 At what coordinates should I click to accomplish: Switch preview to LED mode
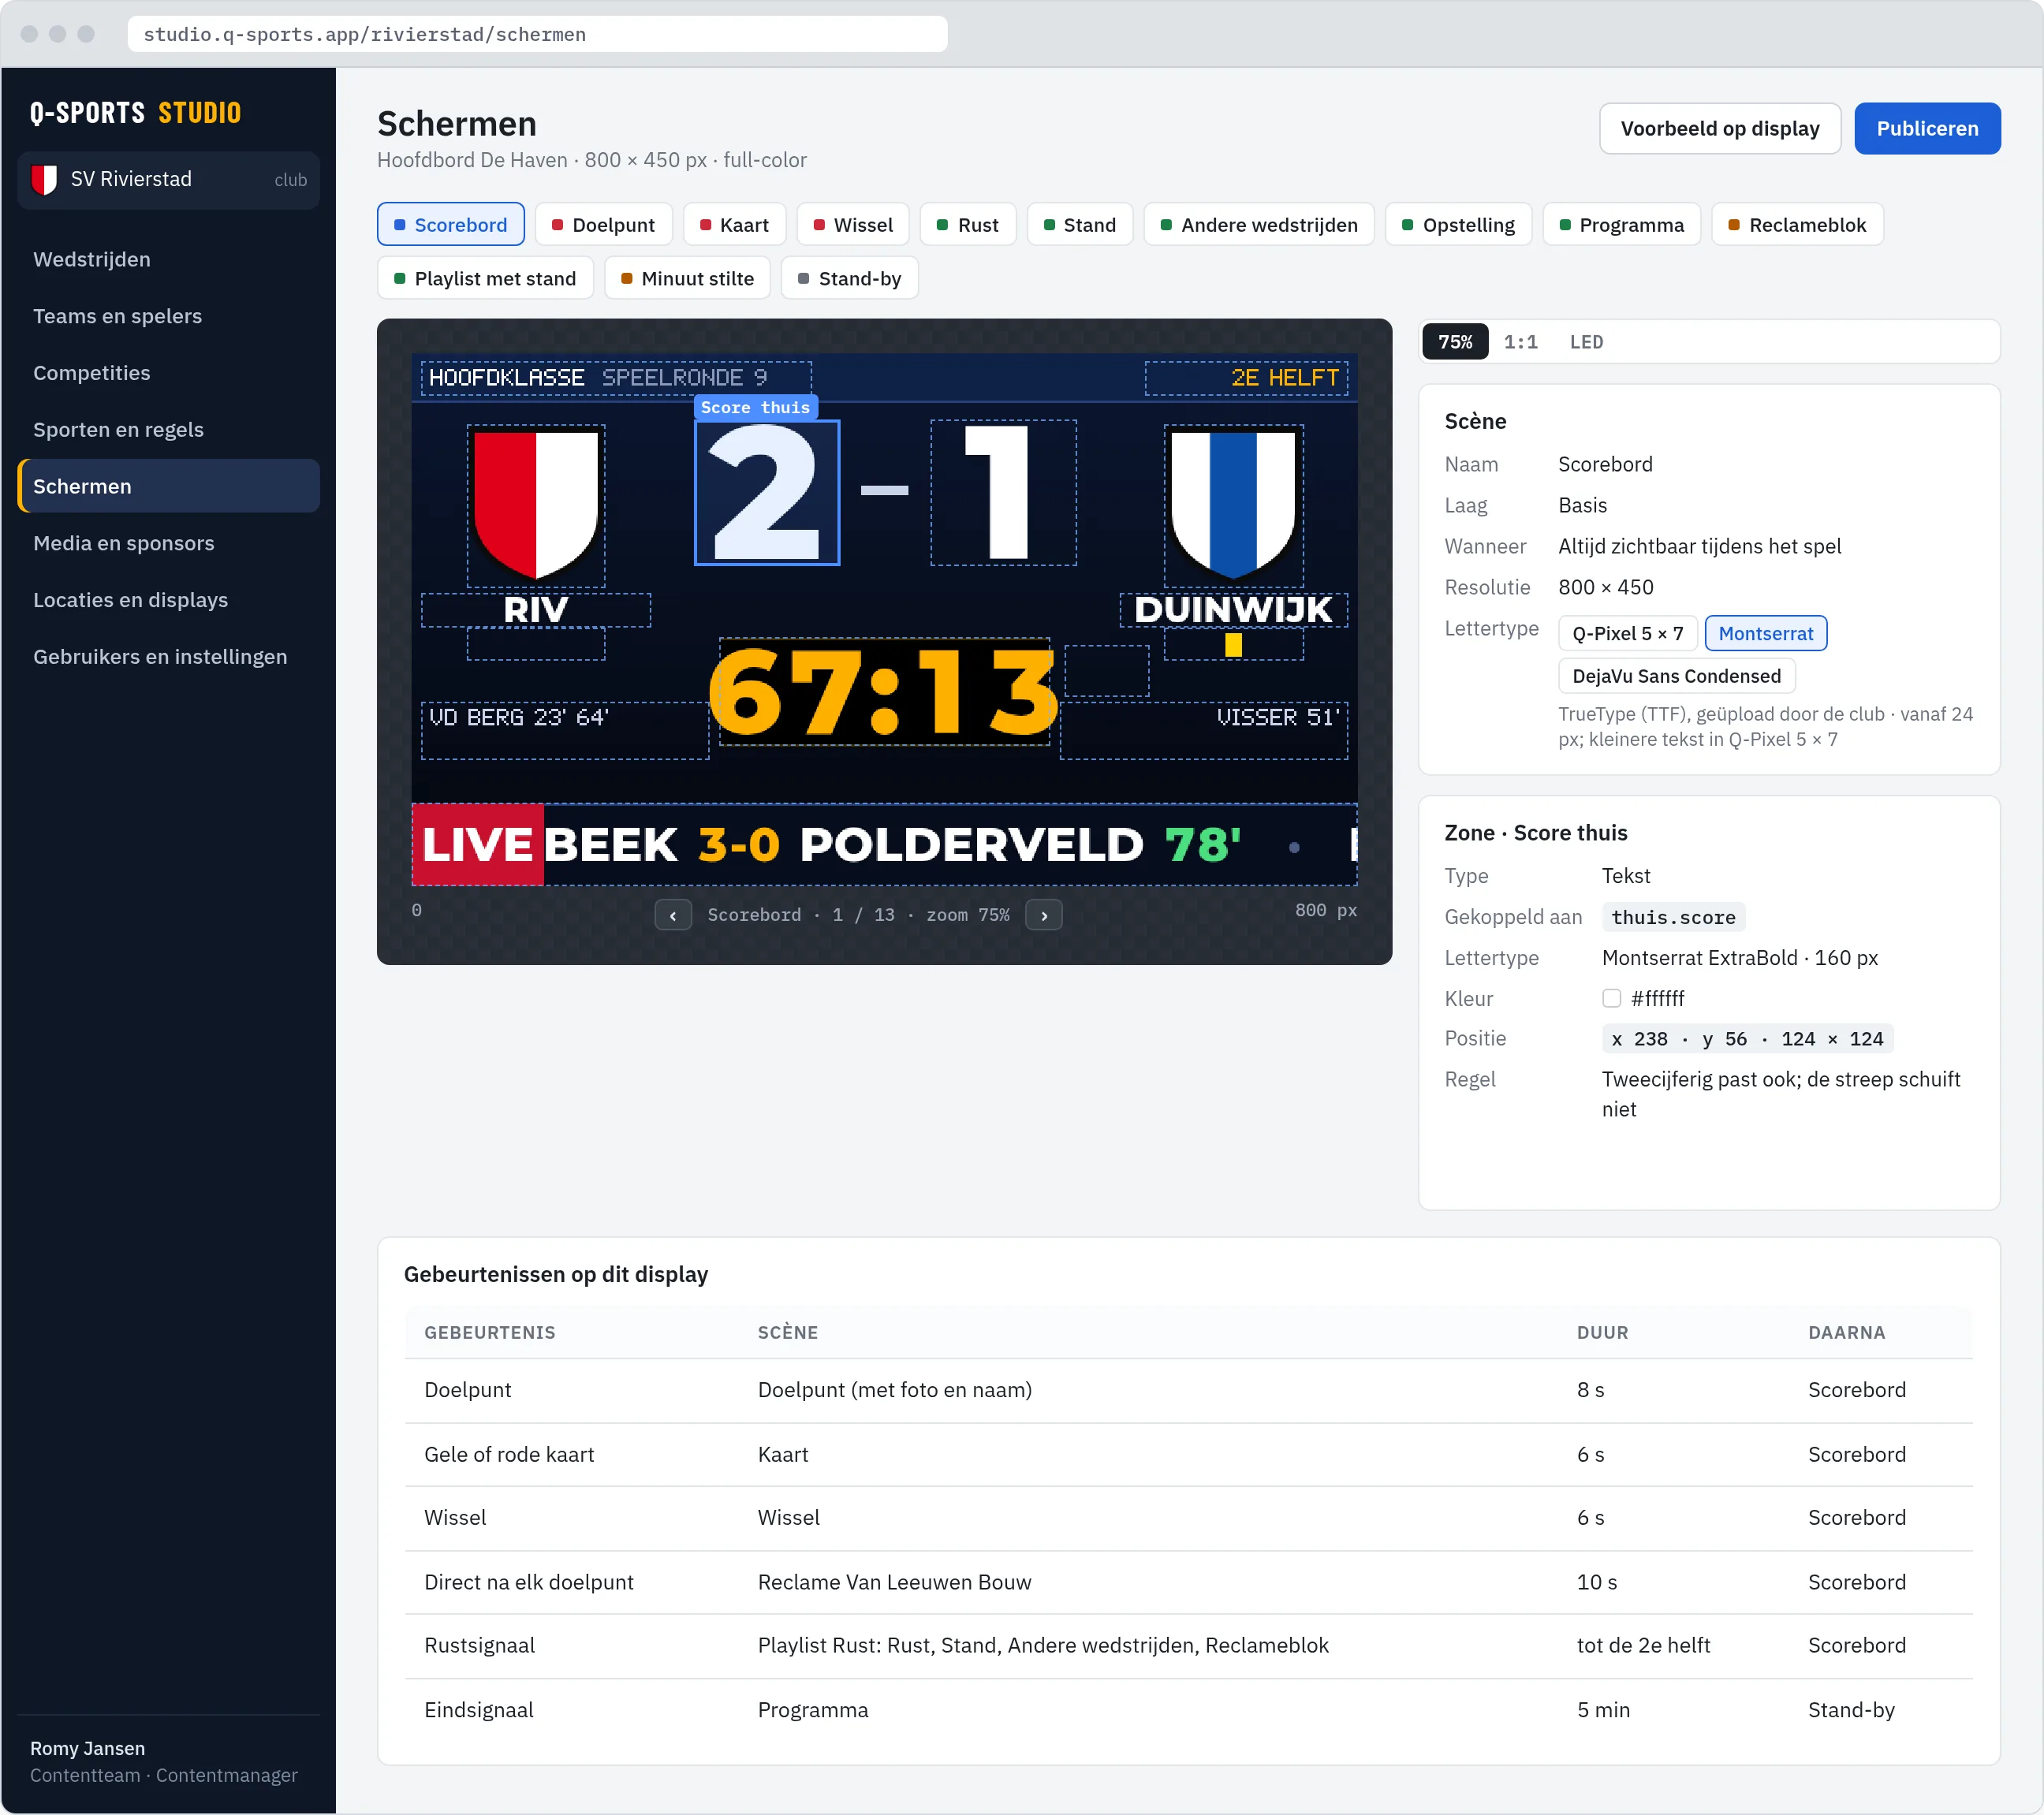1586,342
